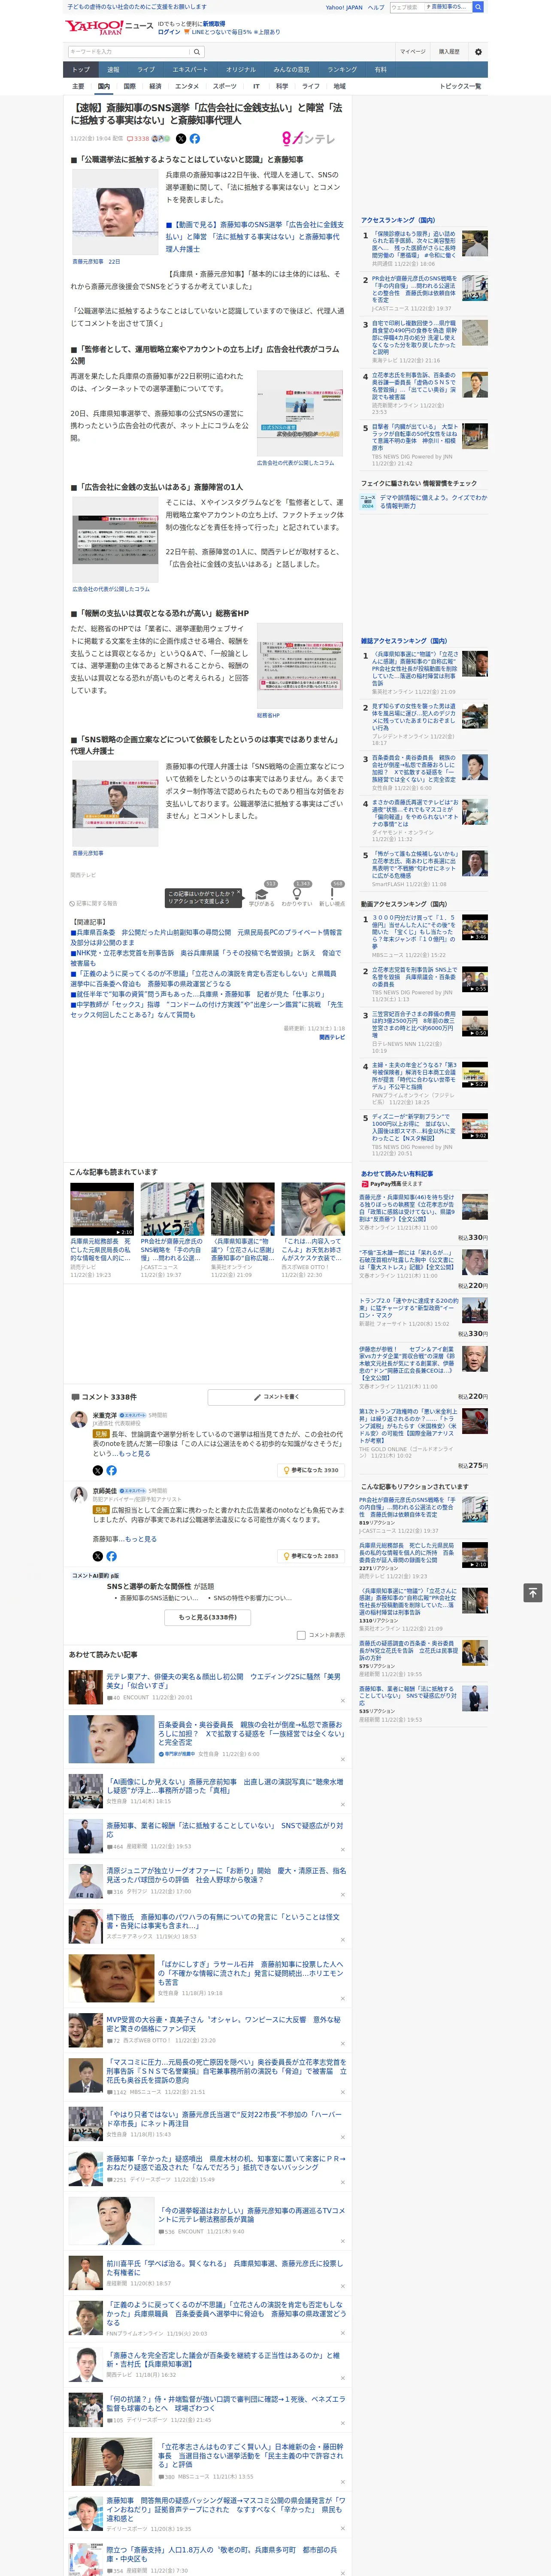Expand 京師美佳 comment with もっと見る
This screenshot has height=2576, width=551.
click(x=141, y=1539)
